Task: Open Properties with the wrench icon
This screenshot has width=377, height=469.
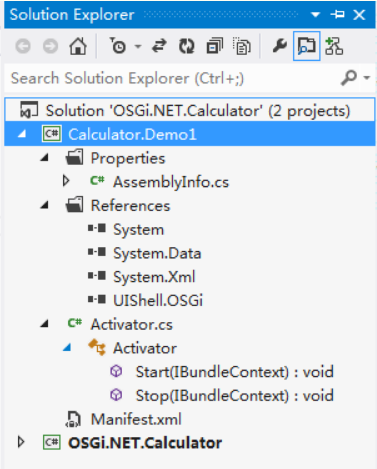Action: click(x=279, y=46)
